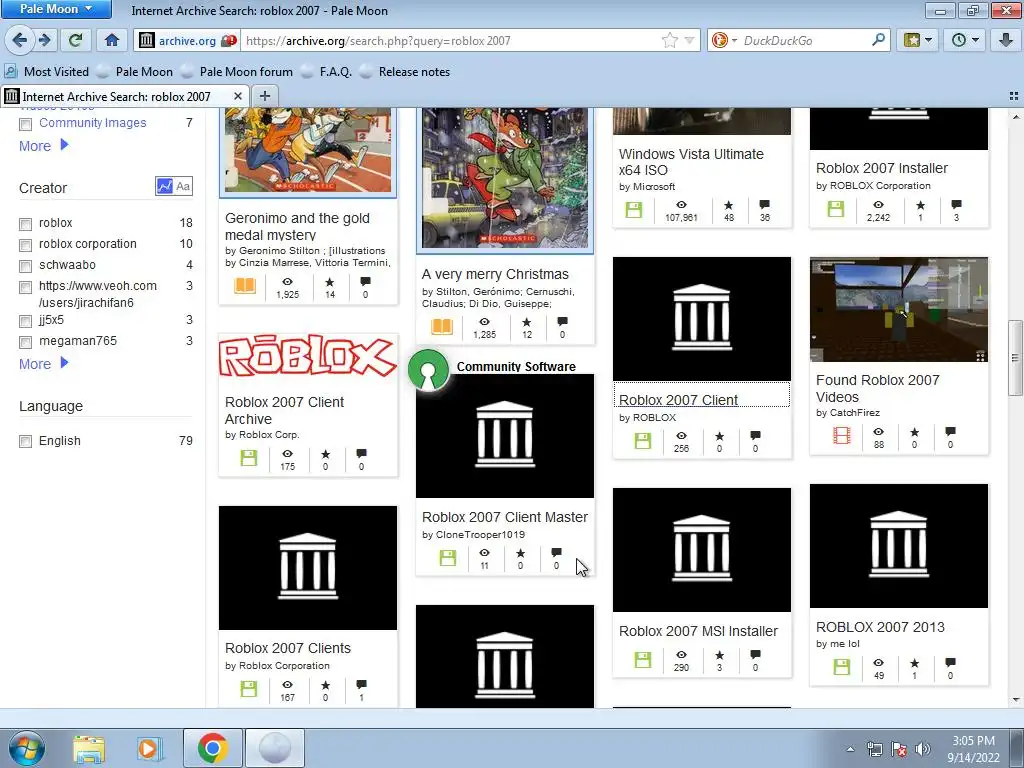Click reviews bubble on Roblox 2007 Clients
This screenshot has width=1024, height=768.
click(361, 684)
